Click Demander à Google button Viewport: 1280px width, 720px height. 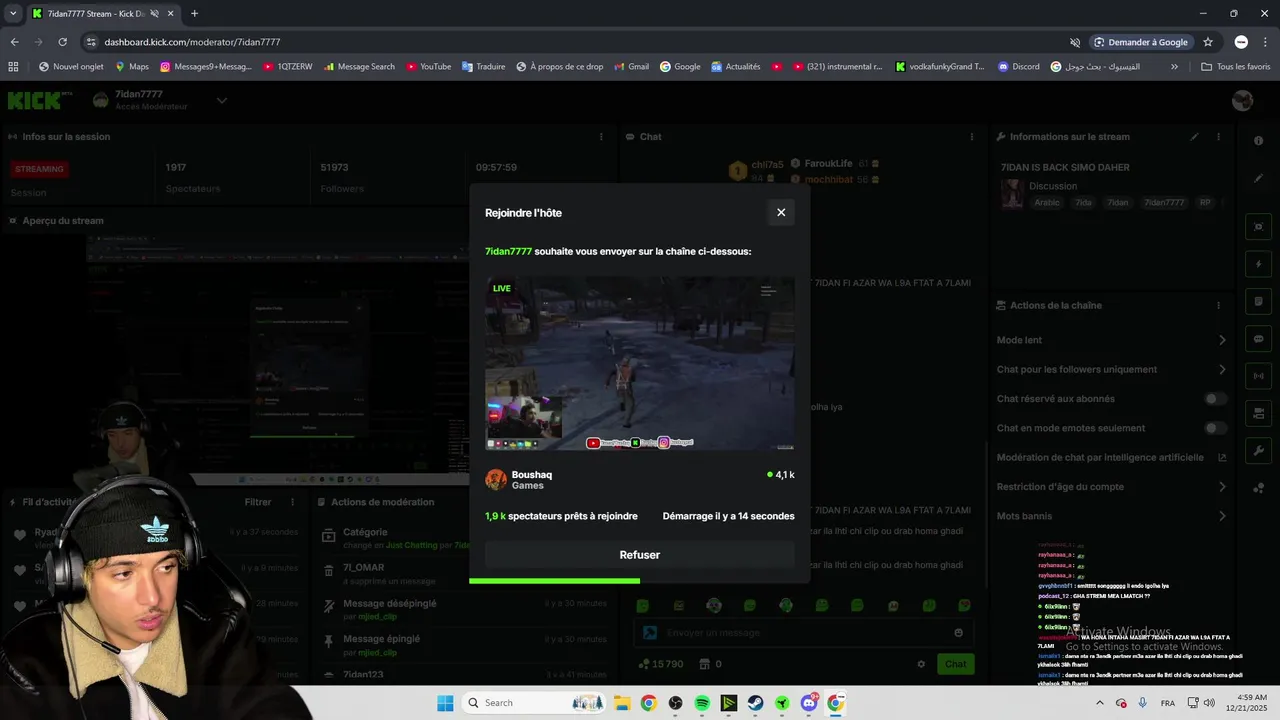(x=1141, y=42)
